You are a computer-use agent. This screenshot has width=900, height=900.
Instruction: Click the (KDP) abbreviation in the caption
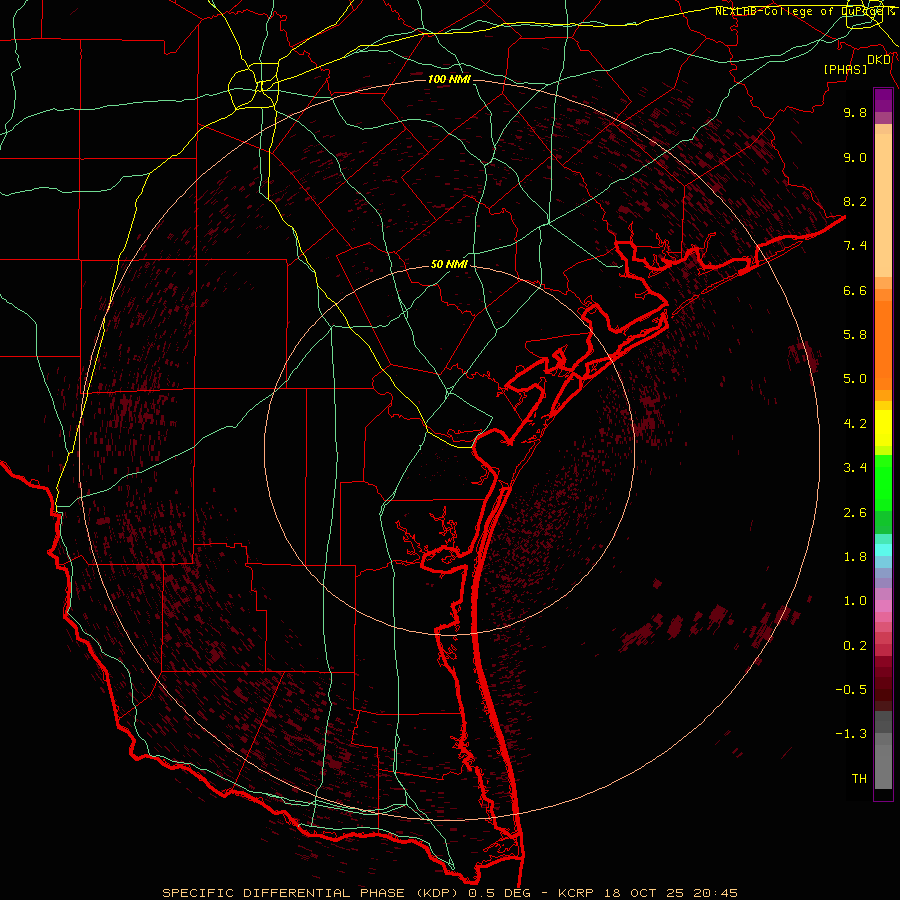438,893
